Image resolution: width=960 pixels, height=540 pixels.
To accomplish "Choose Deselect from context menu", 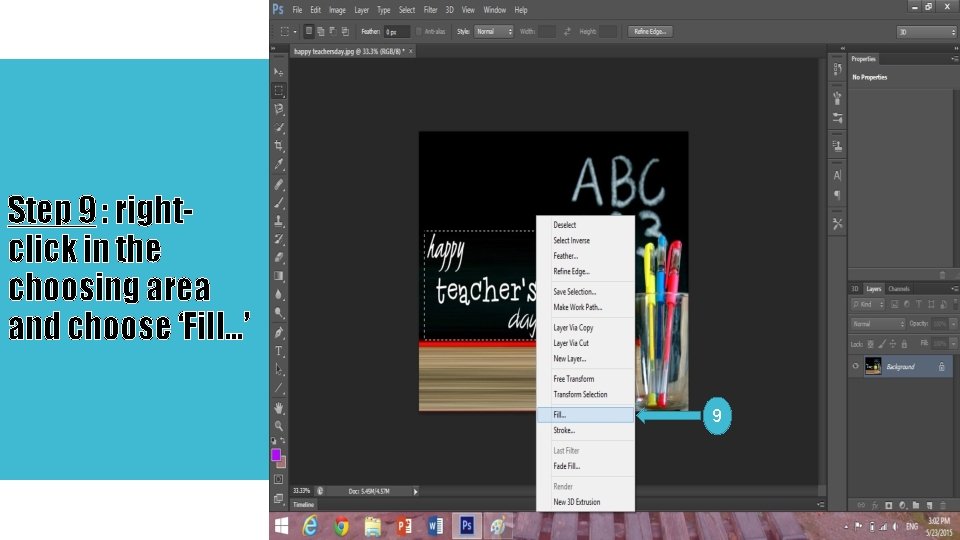I will pyautogui.click(x=585, y=225).
